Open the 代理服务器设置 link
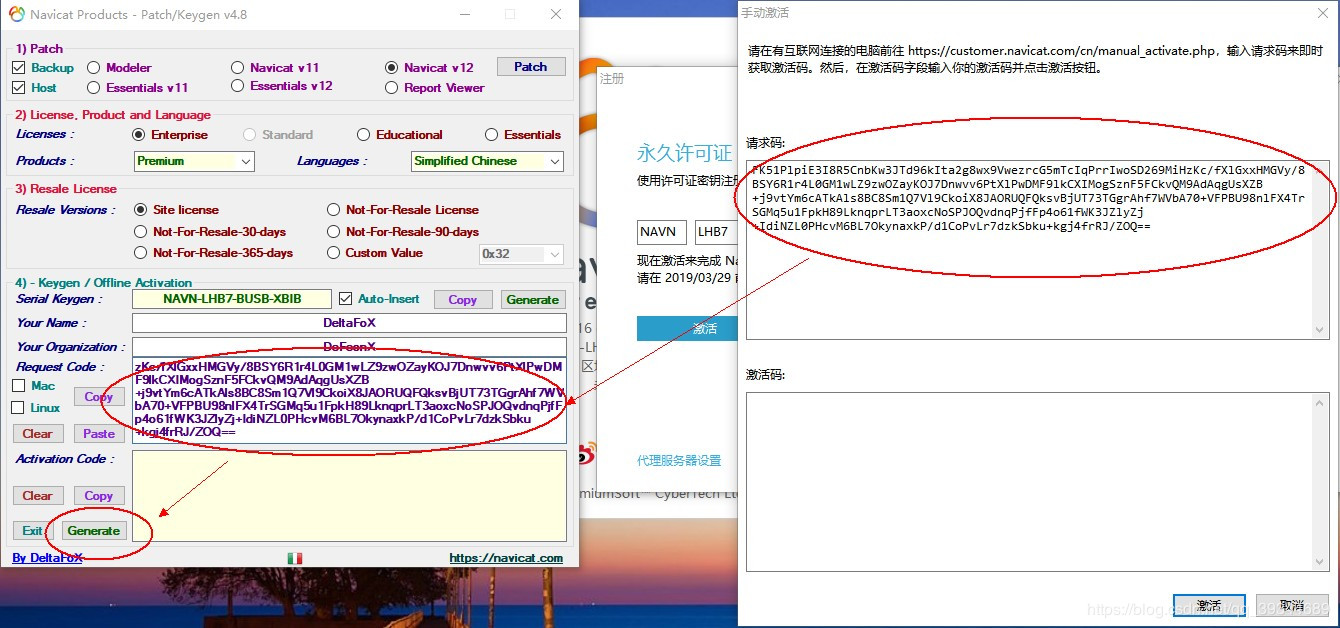 tap(679, 461)
